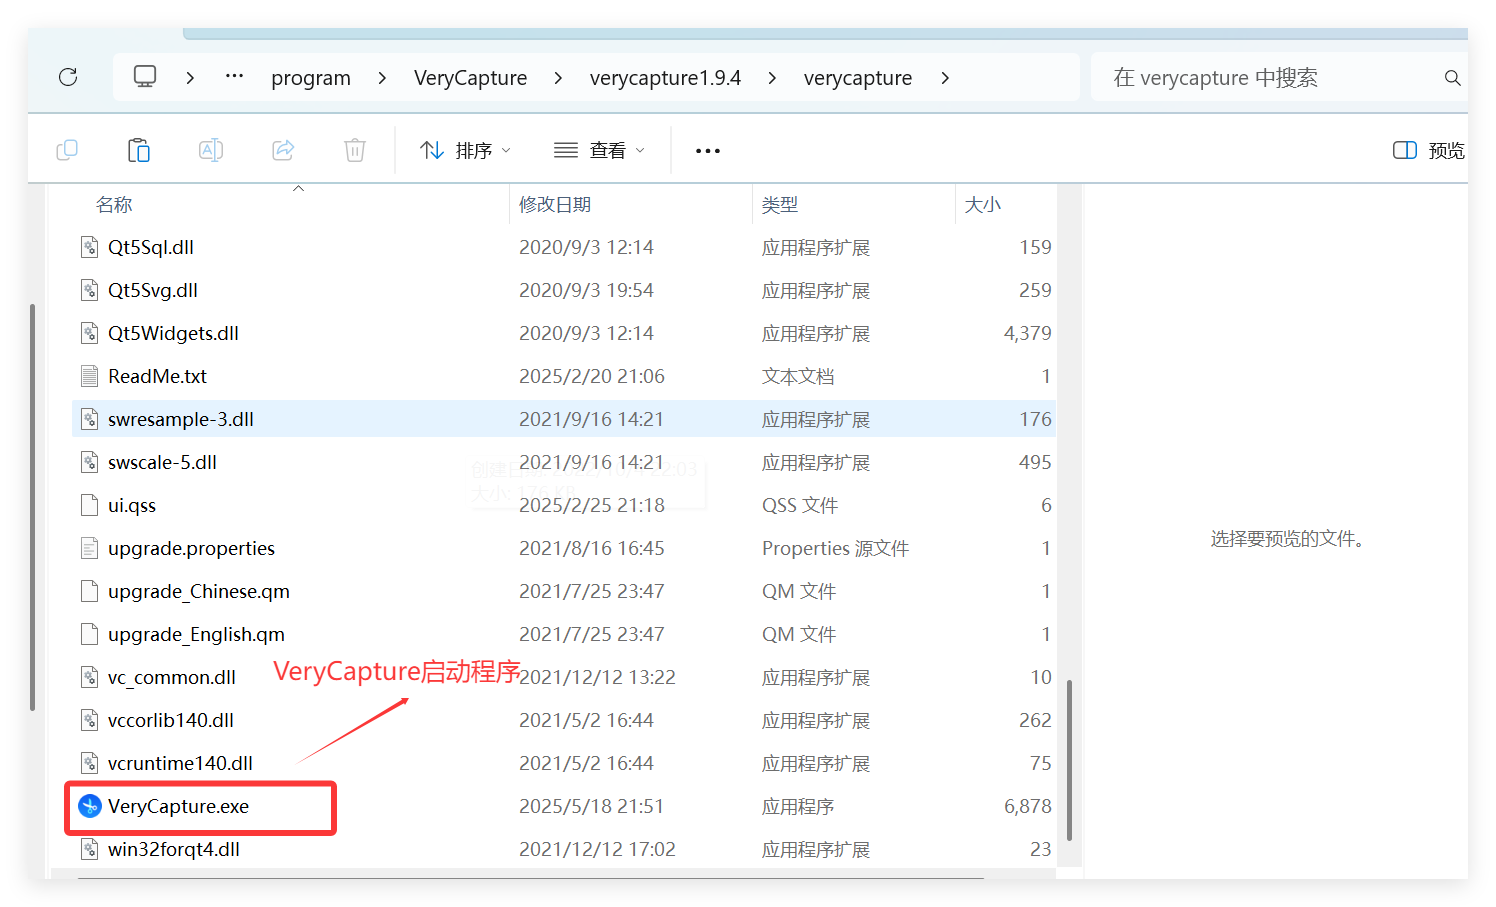
Task: Select the file name Qt5Widgets.dll
Action: point(173,333)
